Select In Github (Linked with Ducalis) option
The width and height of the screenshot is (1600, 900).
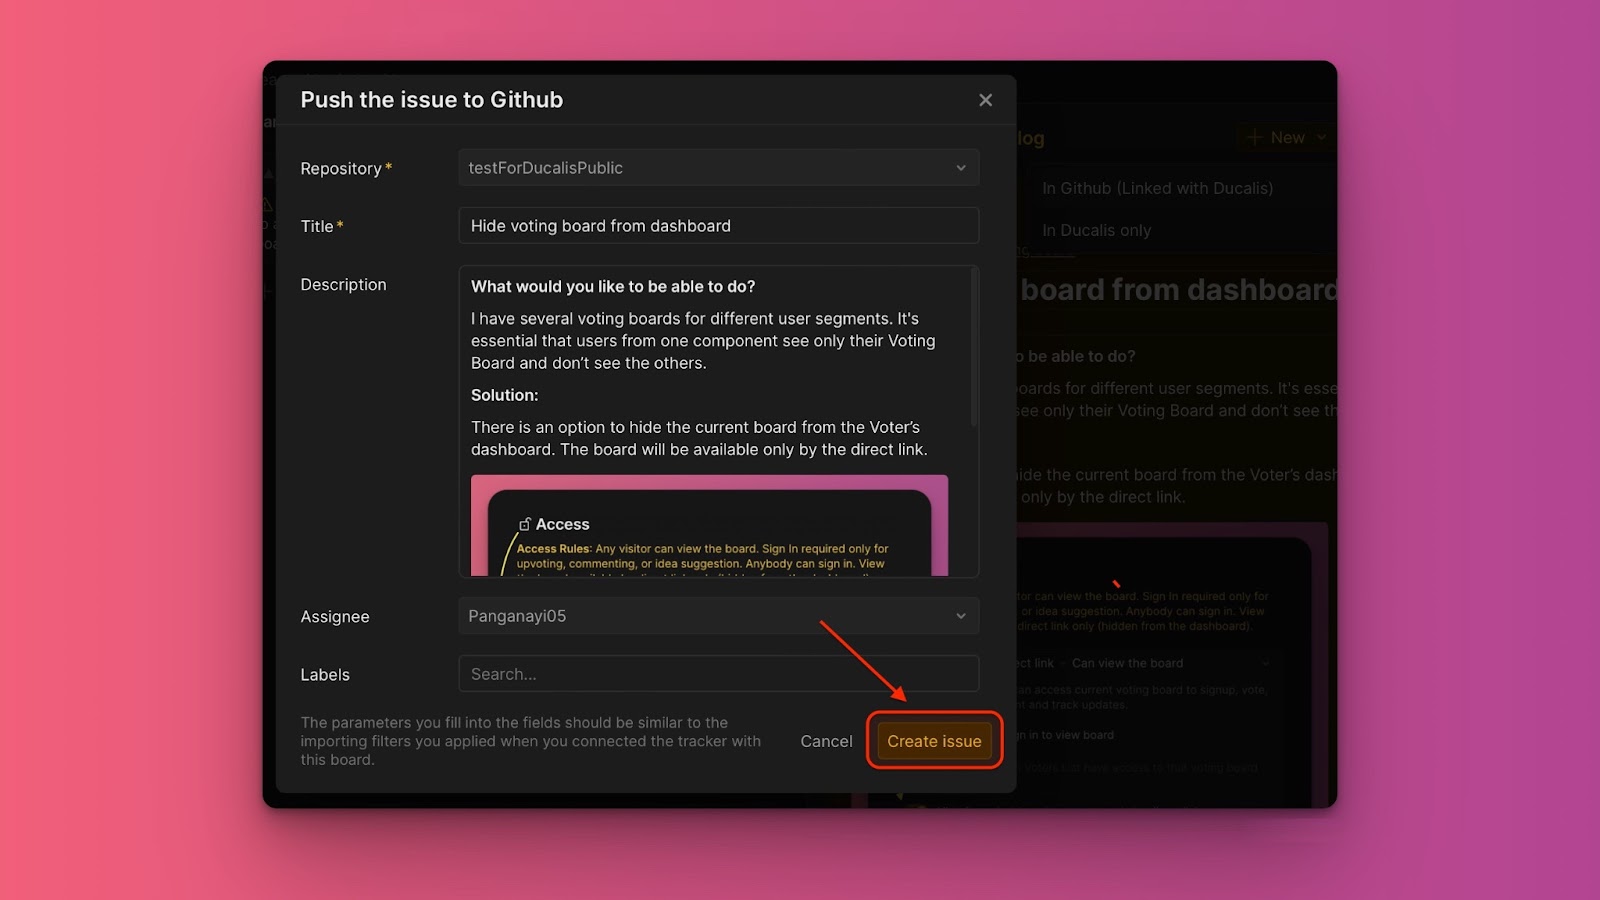pyautogui.click(x=1157, y=188)
